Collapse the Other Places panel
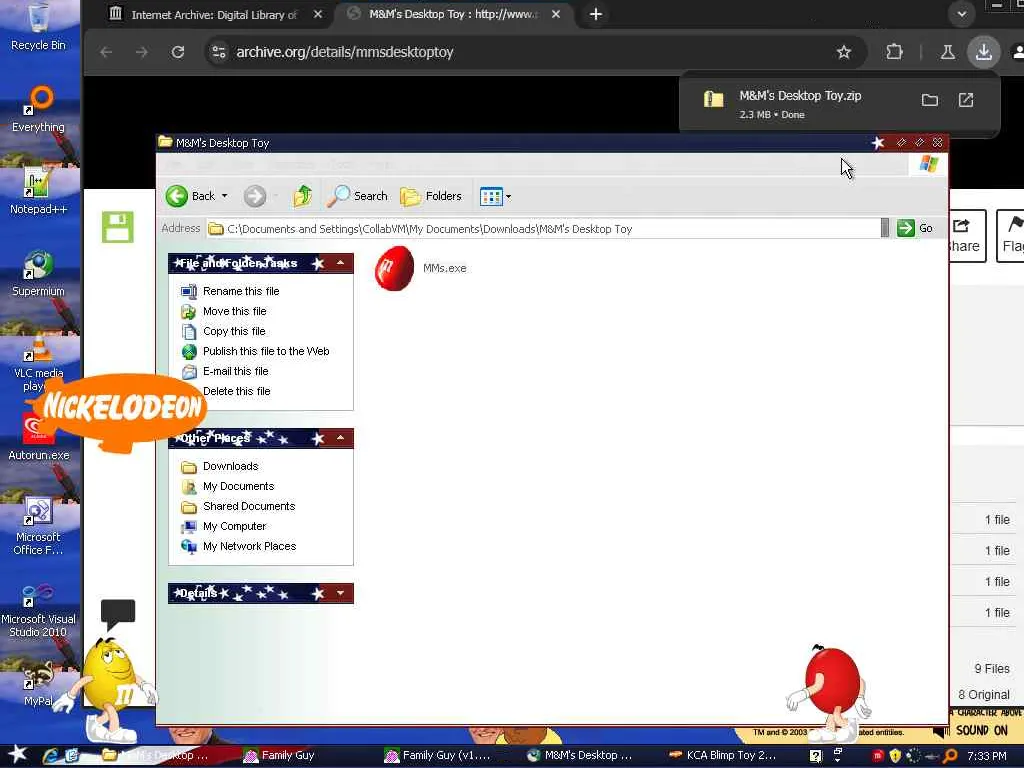 [340, 438]
